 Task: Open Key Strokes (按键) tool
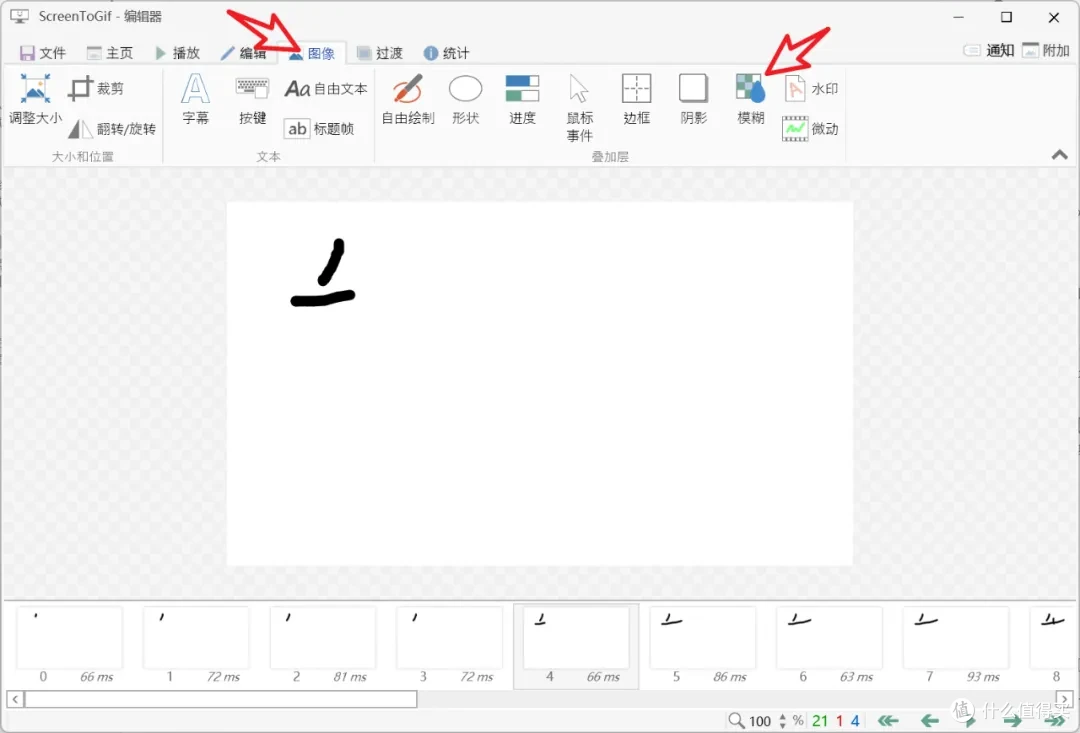[x=253, y=100]
